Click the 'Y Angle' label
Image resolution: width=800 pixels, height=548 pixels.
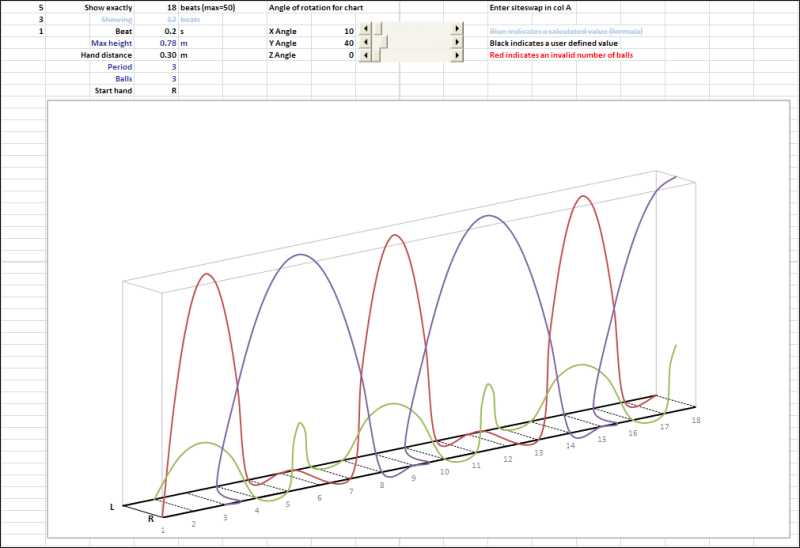click(x=283, y=43)
